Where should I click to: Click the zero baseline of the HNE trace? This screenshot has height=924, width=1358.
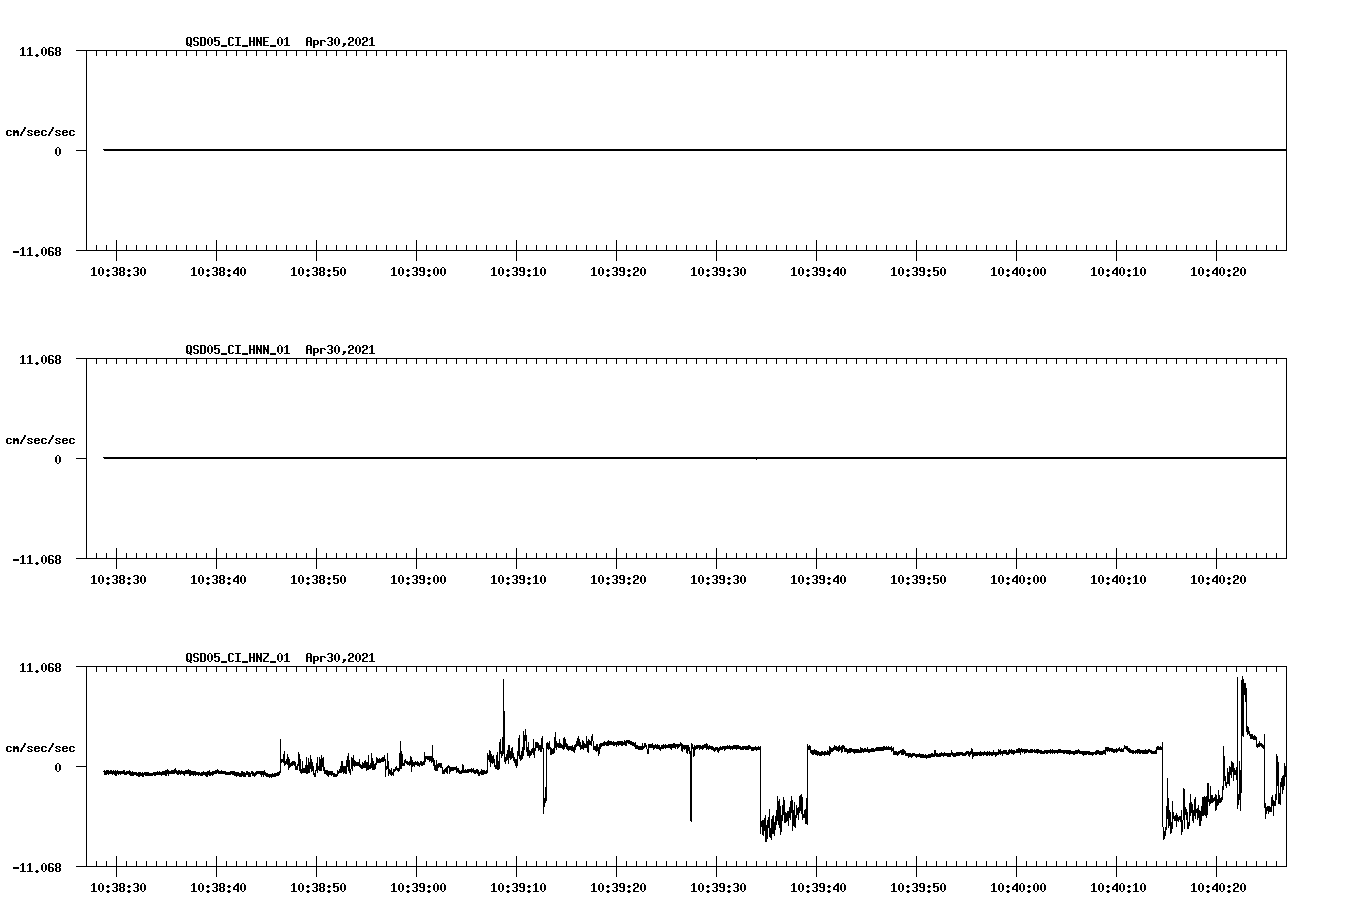[600, 148]
